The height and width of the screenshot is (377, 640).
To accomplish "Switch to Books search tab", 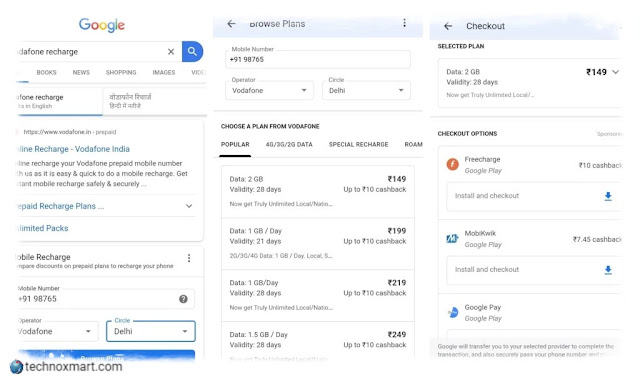I will 47,73.
